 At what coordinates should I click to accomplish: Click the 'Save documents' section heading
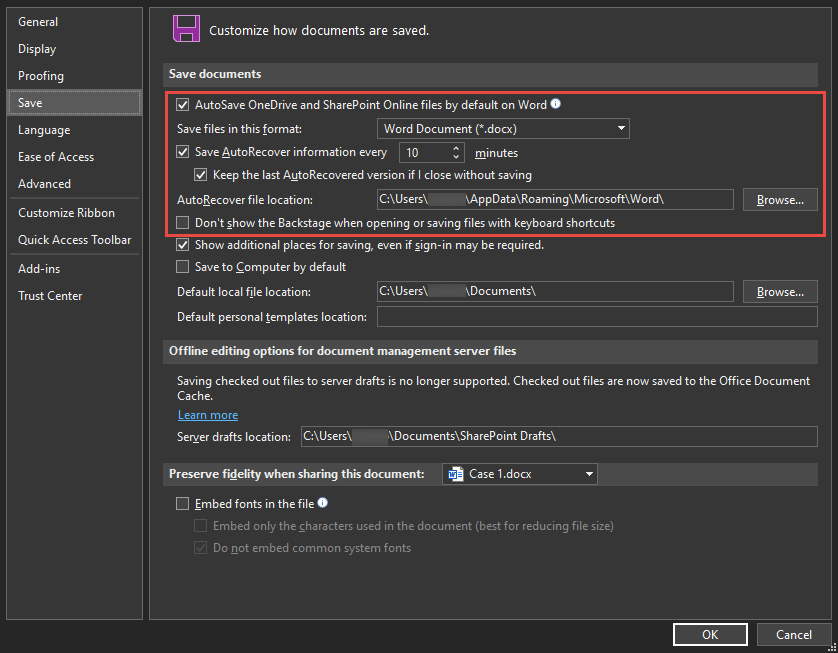point(215,74)
